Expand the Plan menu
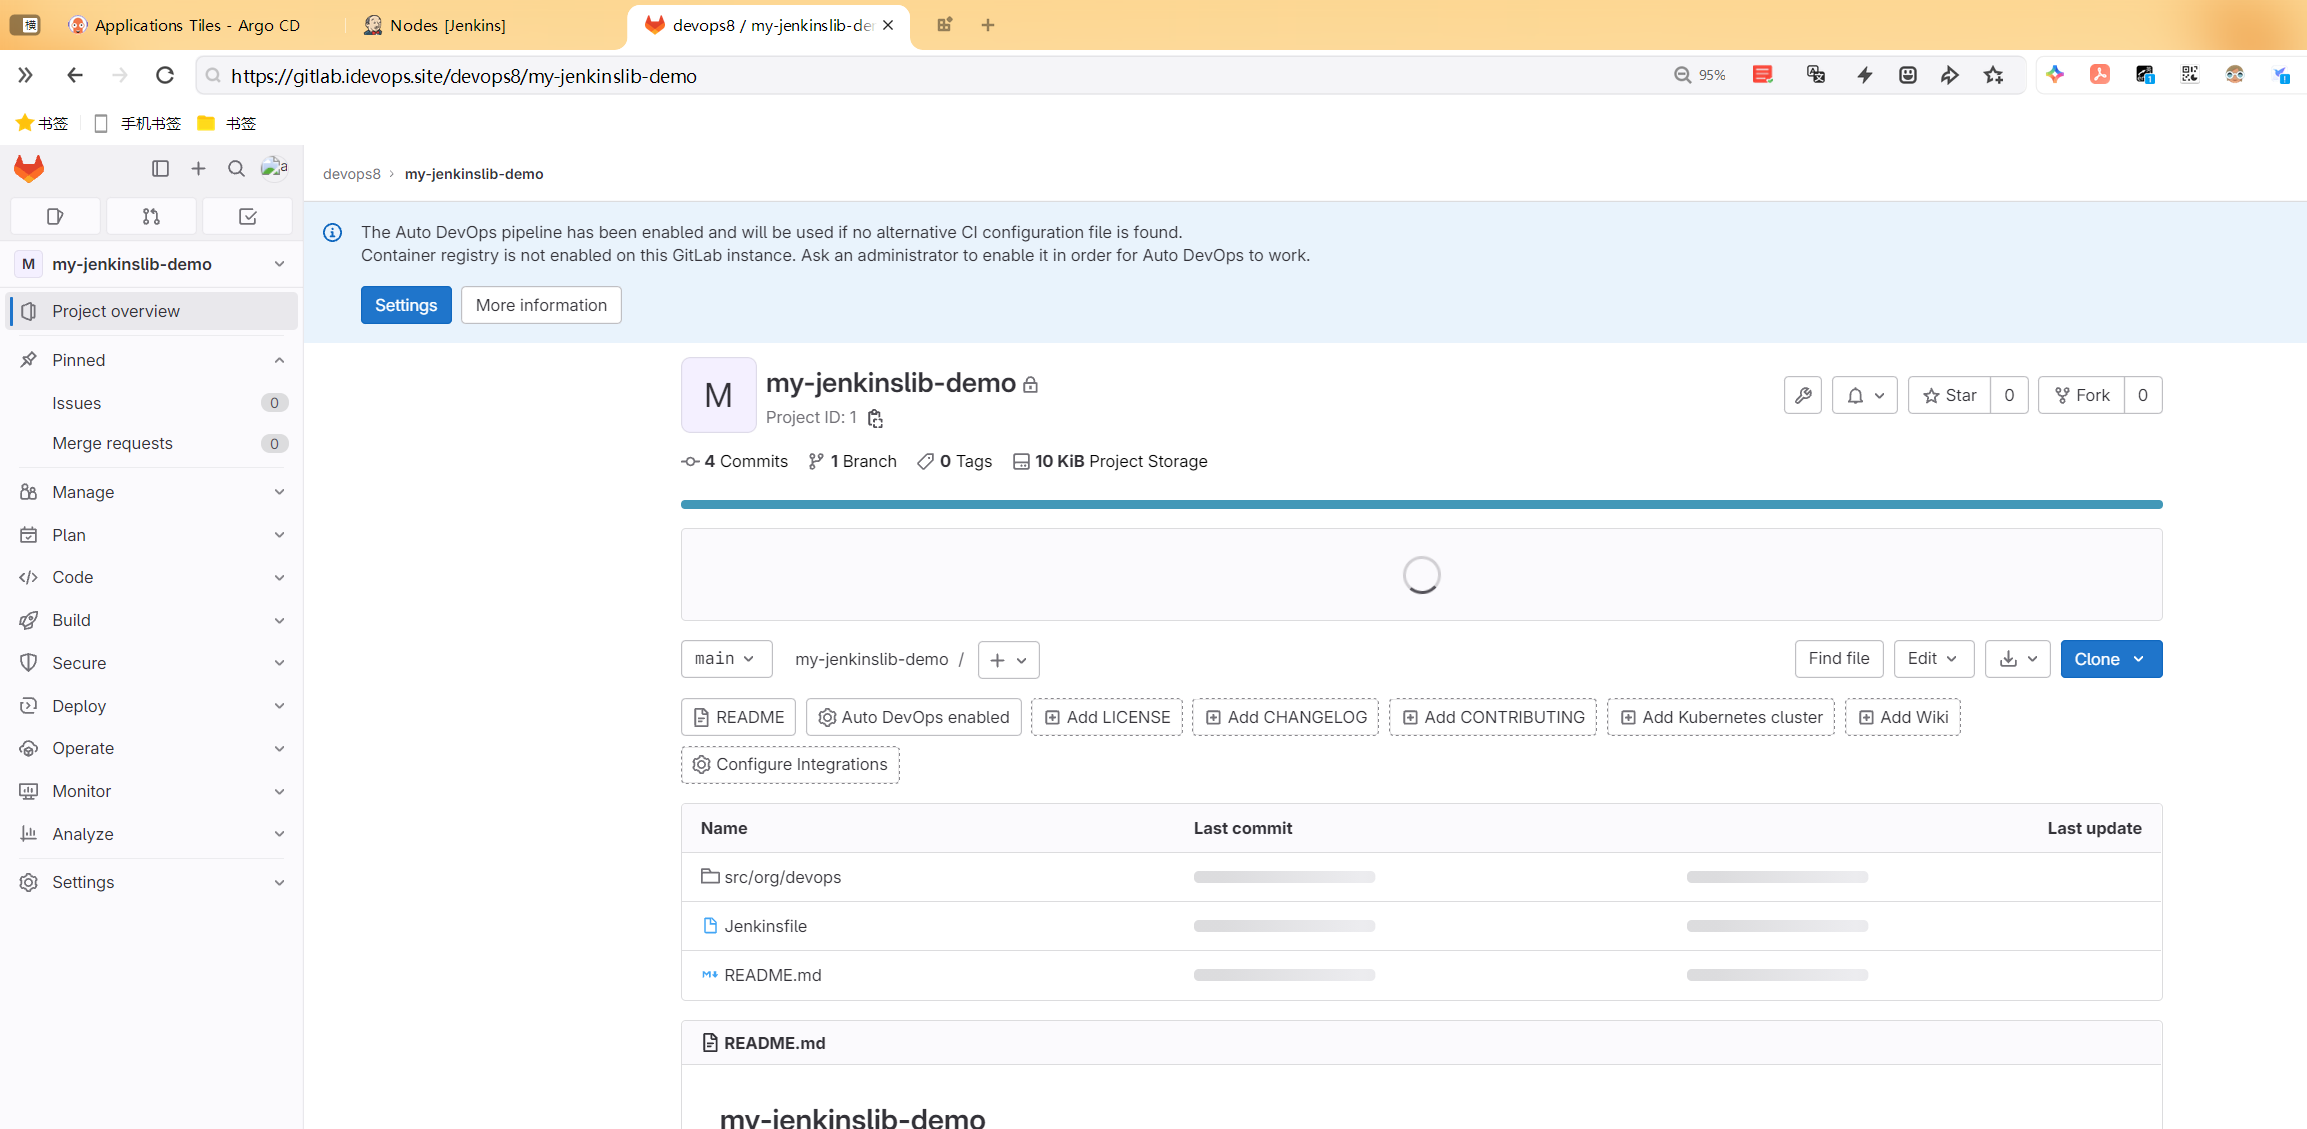This screenshot has height=1129, width=2307. [152, 535]
